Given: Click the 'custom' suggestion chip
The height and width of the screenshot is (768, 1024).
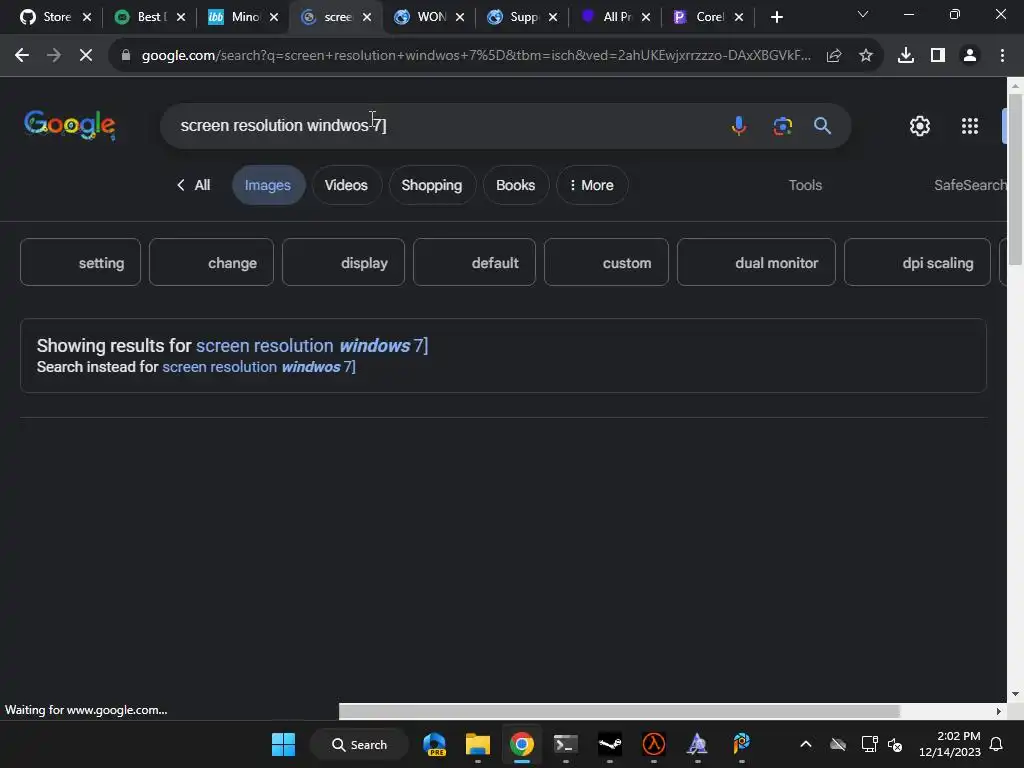Looking at the screenshot, I should 607,263.
